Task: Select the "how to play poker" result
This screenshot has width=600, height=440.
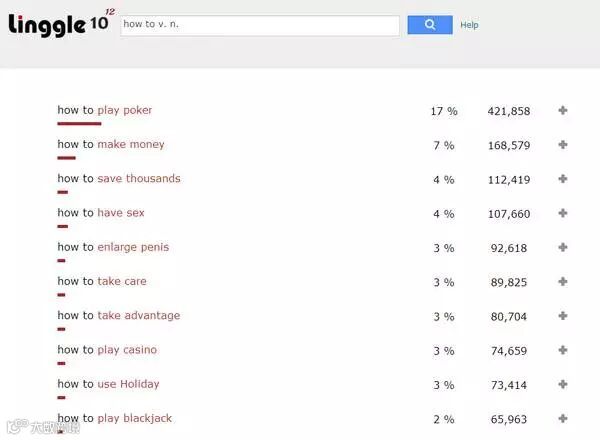Action: 105,110
